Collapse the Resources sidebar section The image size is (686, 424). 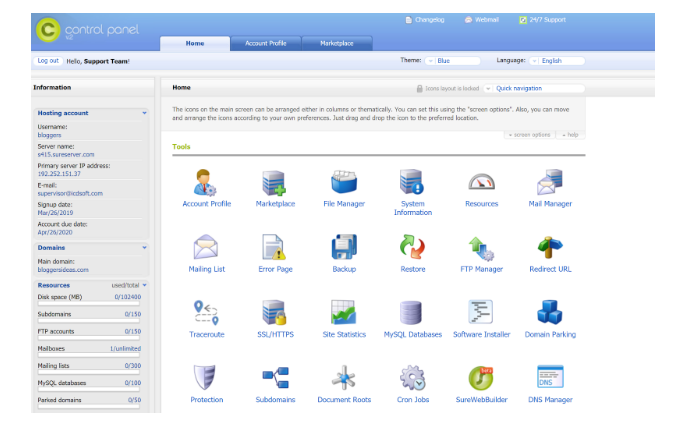(x=144, y=285)
